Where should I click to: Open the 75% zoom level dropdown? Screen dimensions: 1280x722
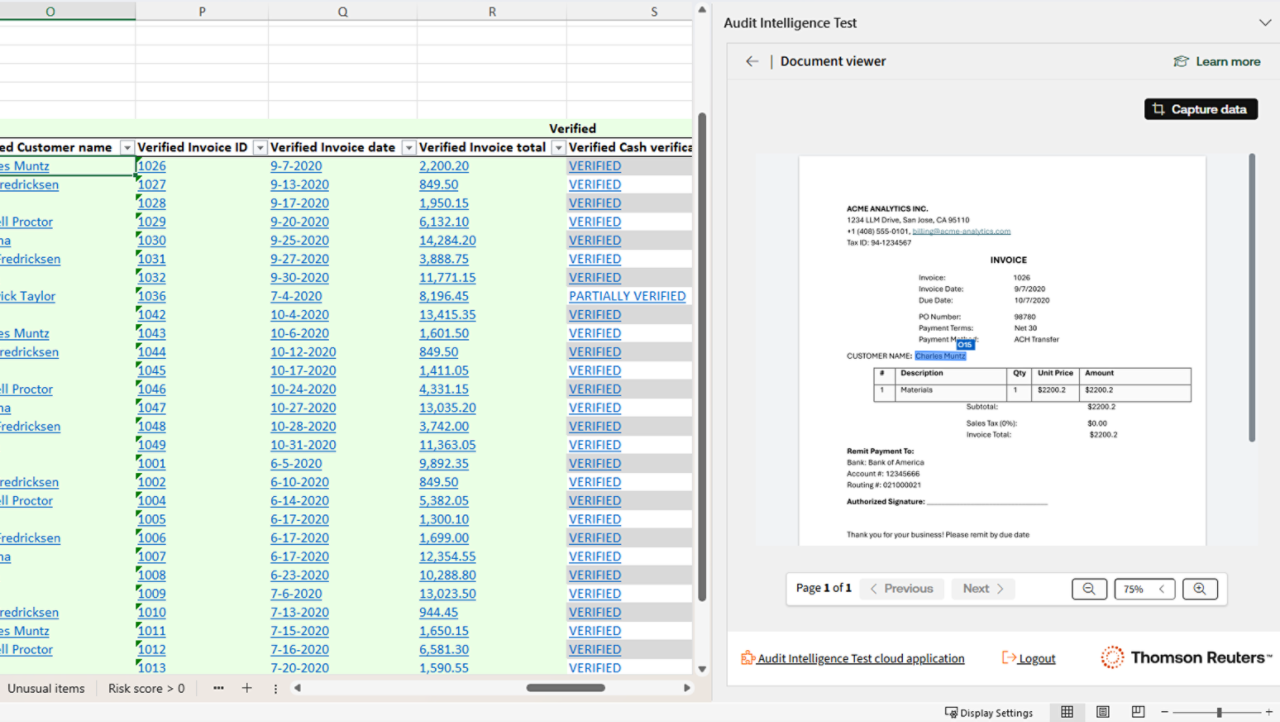point(1144,589)
